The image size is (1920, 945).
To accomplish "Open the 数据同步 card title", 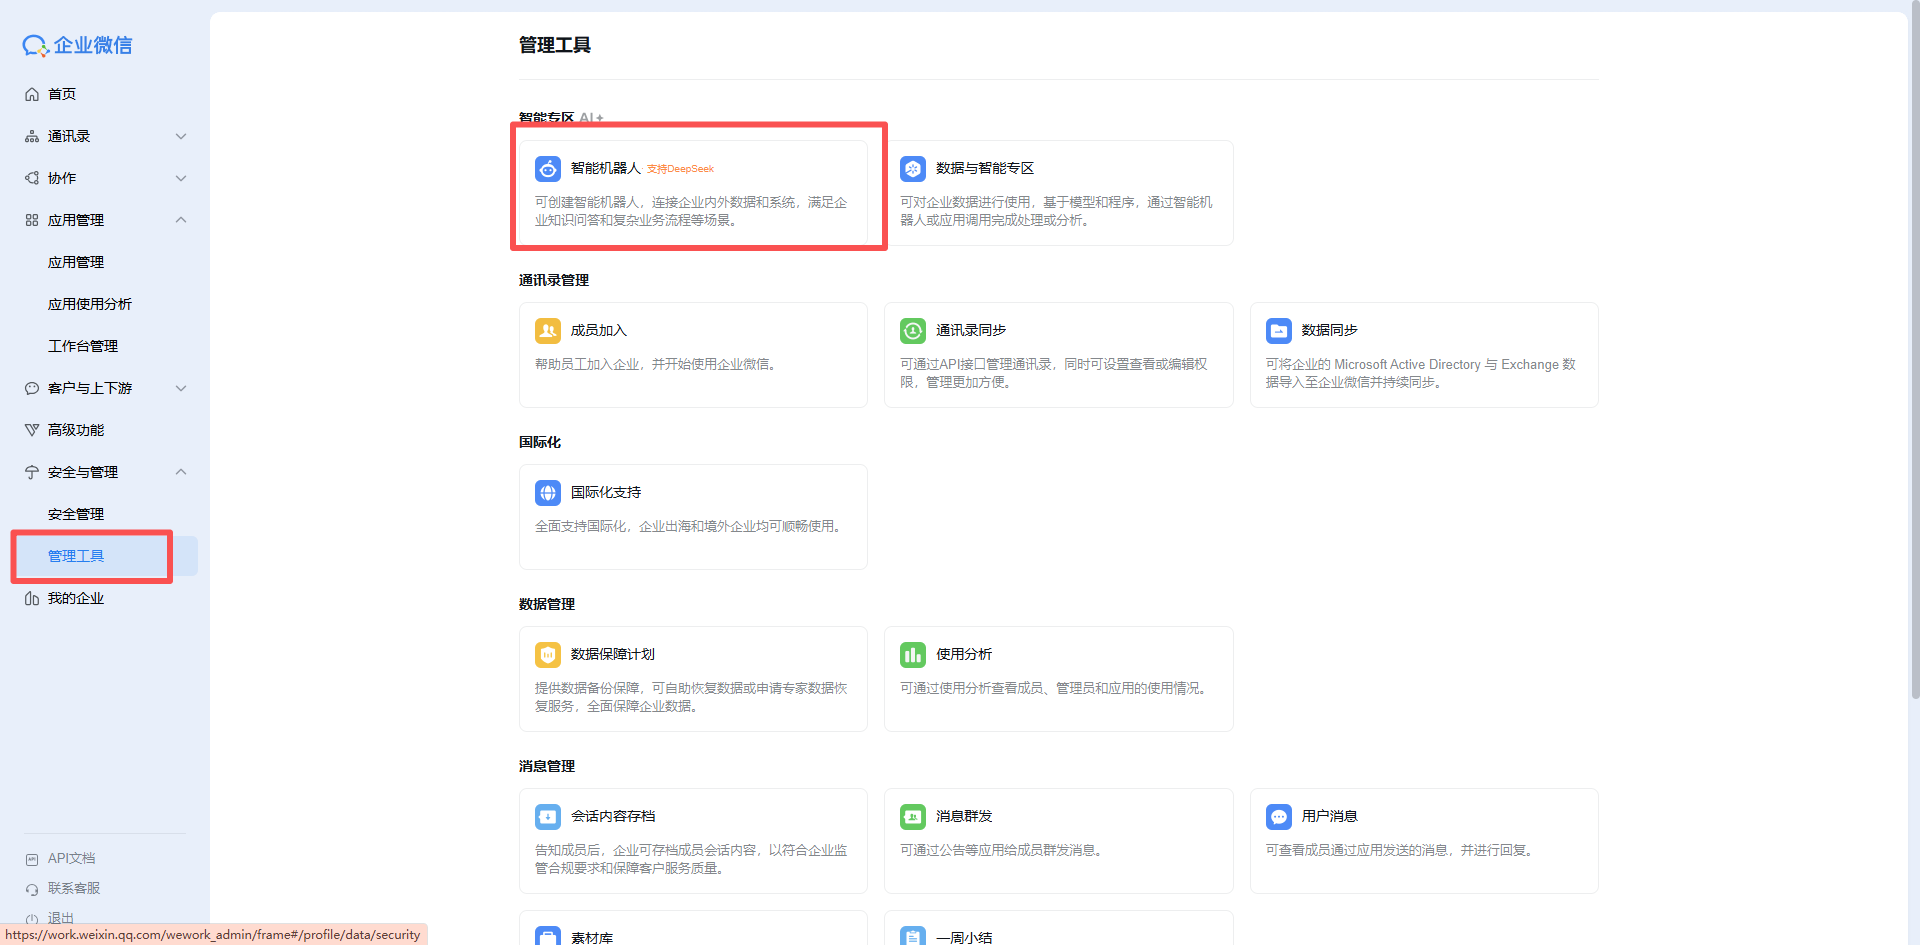I will pyautogui.click(x=1330, y=330).
